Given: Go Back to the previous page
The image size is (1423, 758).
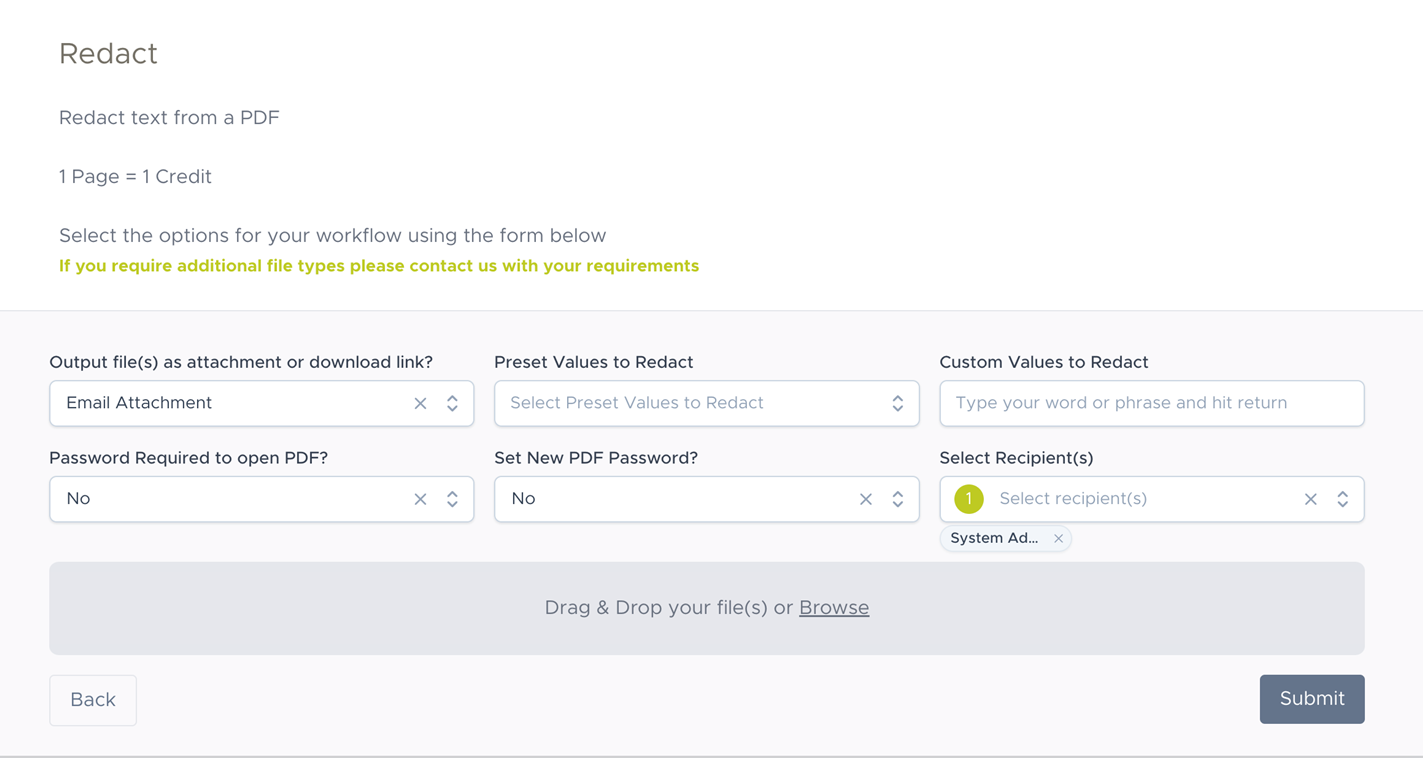Looking at the screenshot, I should pyautogui.click(x=93, y=700).
